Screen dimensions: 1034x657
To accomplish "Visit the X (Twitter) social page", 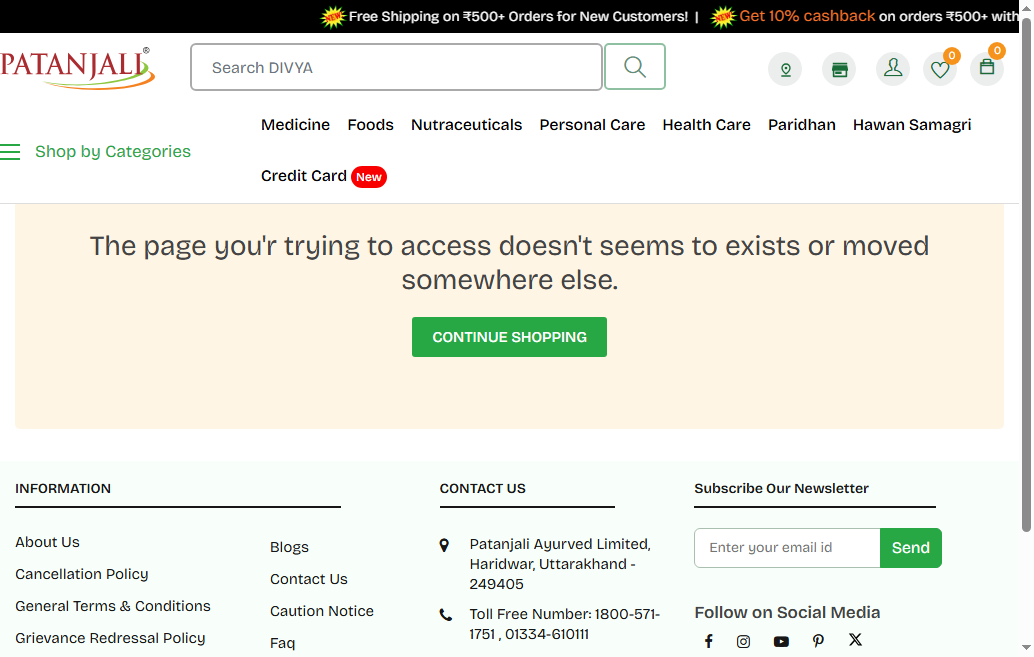I will click(x=855, y=640).
